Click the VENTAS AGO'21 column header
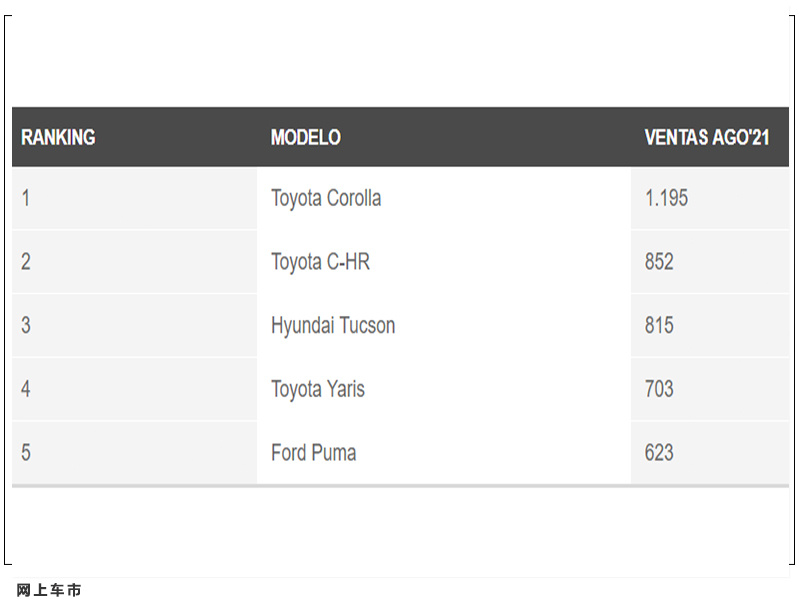Image resolution: width=800 pixels, height=600 pixels. point(707,137)
